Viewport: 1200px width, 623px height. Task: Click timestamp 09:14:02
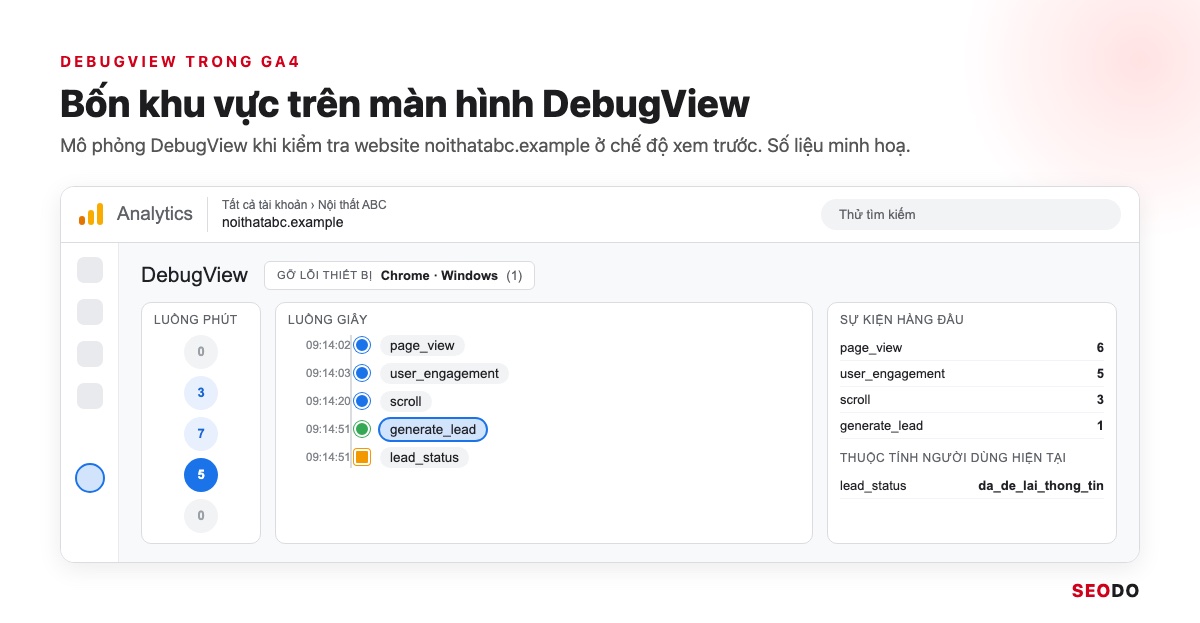pyautogui.click(x=328, y=345)
